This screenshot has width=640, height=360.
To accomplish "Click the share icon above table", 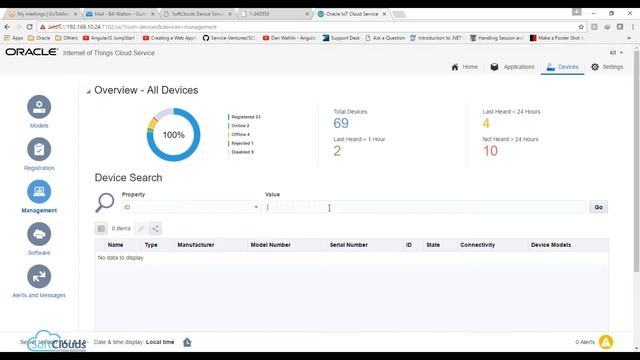I will pyautogui.click(x=156, y=229).
